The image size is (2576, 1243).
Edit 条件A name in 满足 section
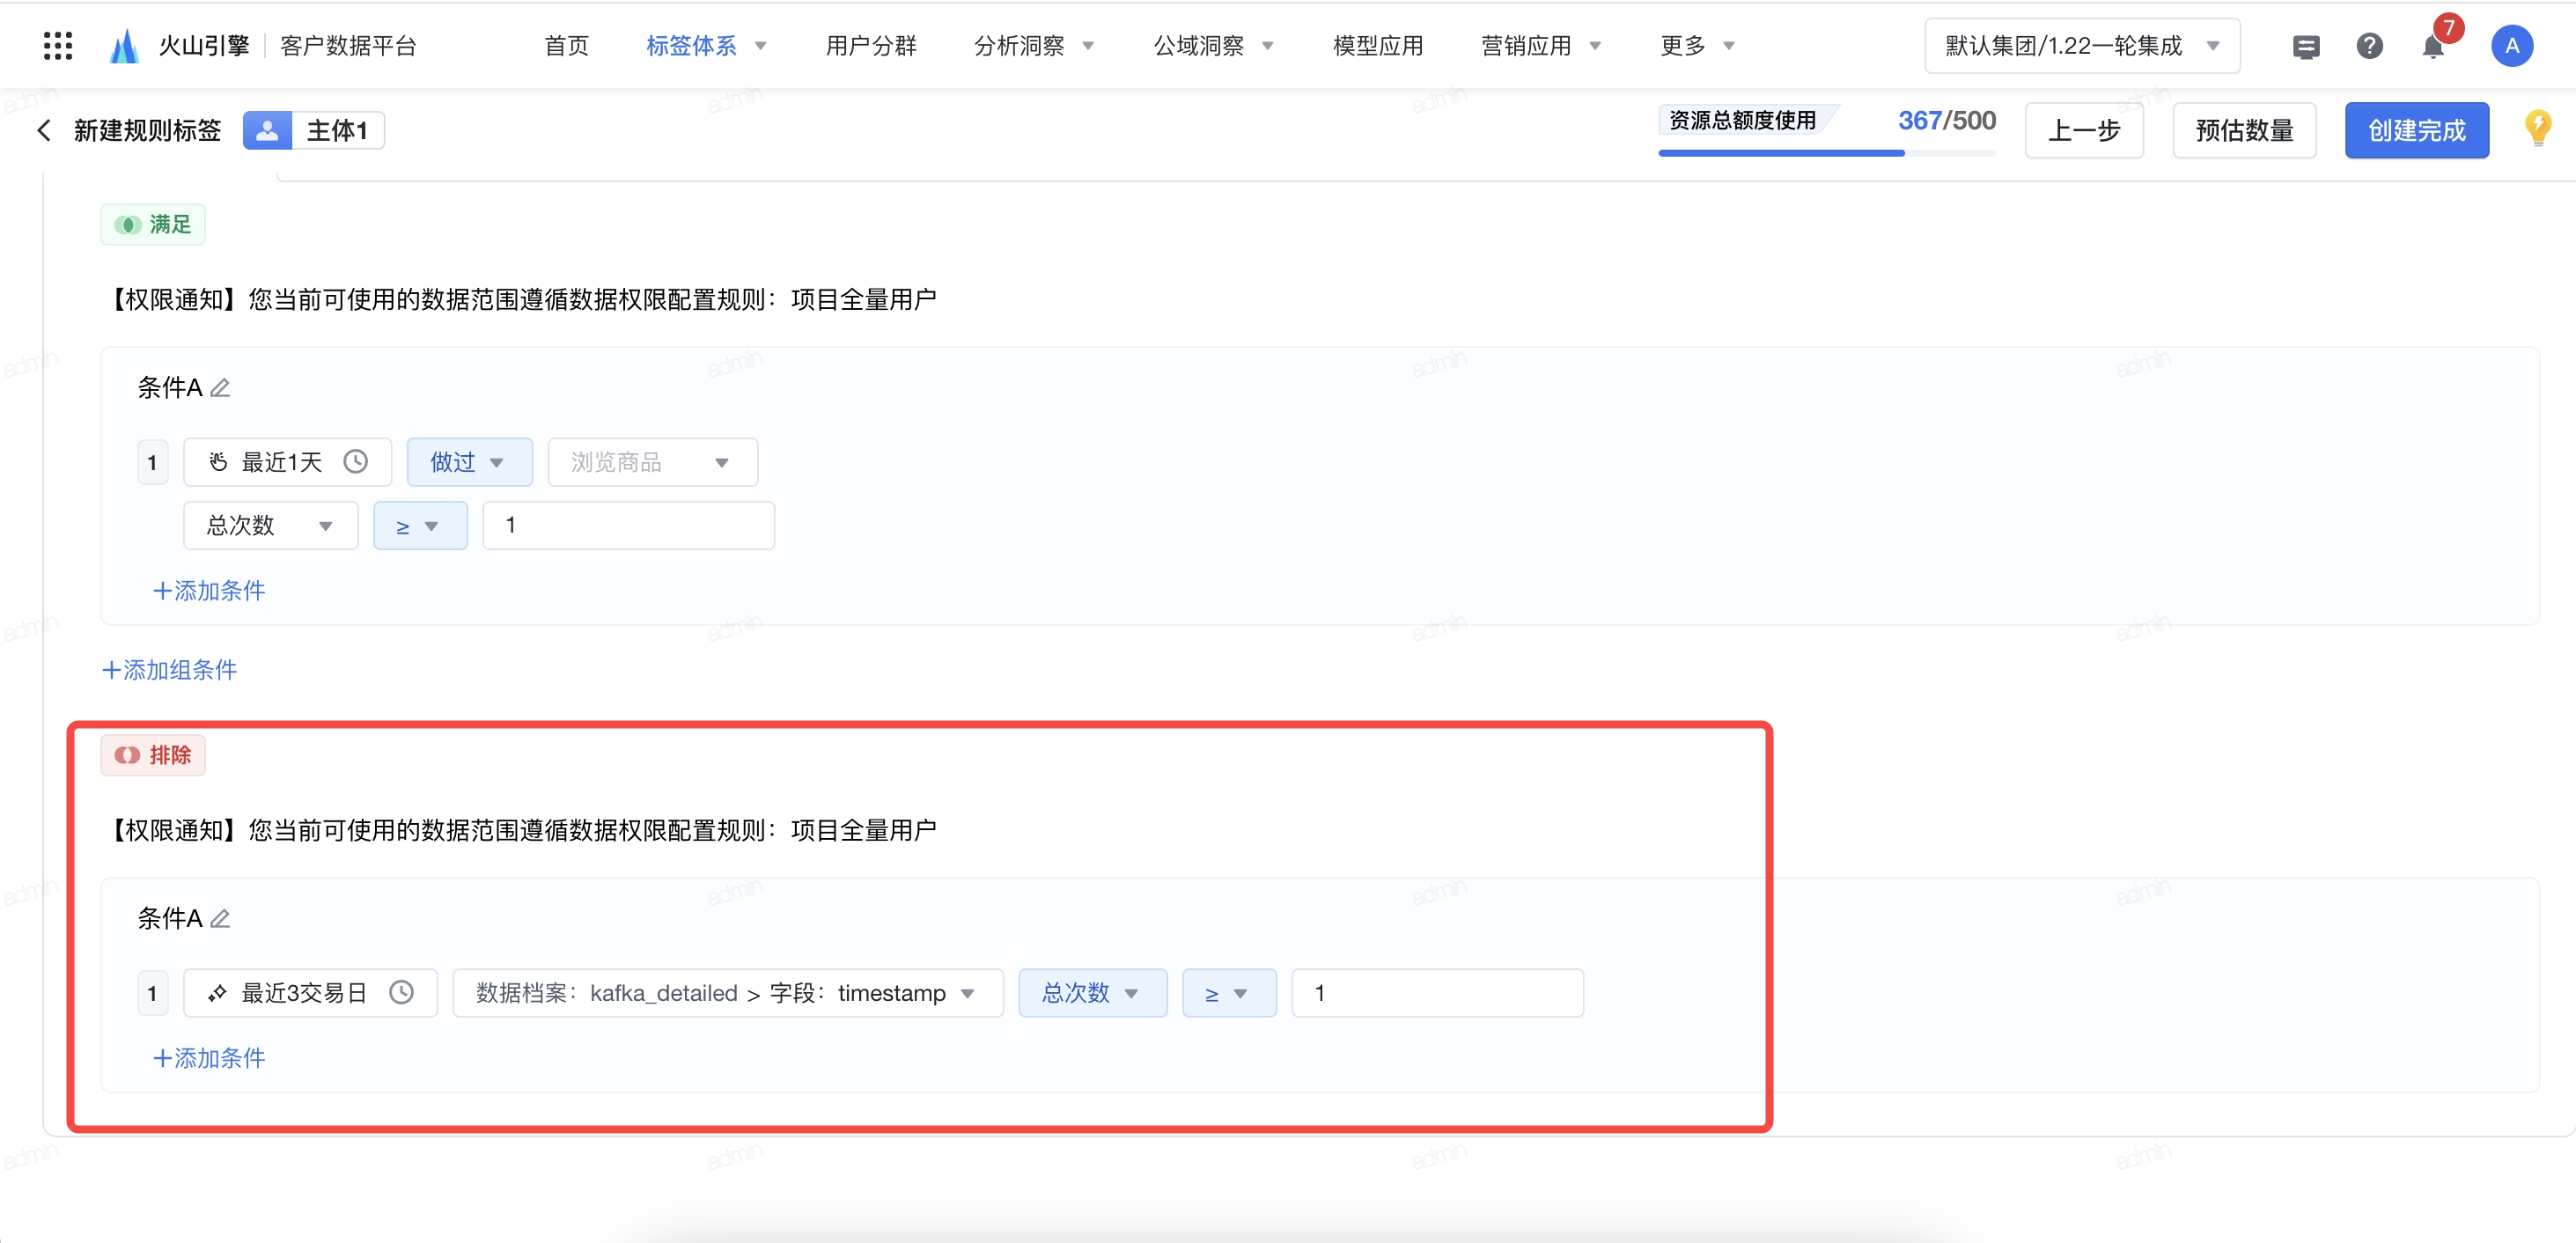pos(220,387)
